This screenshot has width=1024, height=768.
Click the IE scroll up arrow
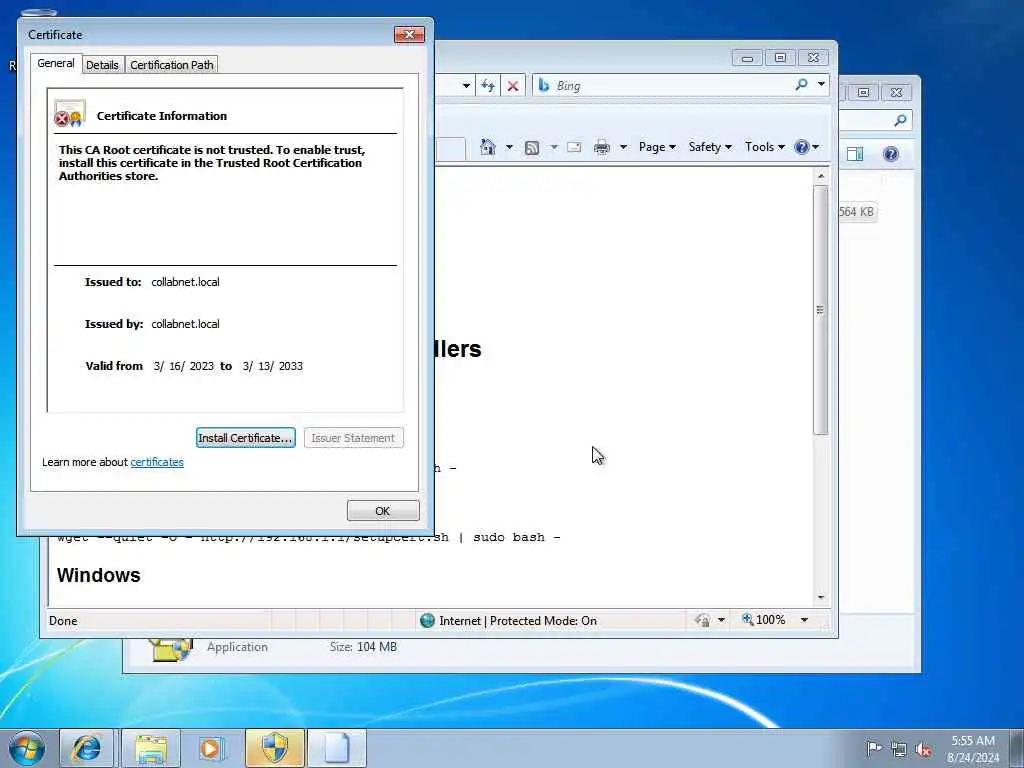point(821,176)
